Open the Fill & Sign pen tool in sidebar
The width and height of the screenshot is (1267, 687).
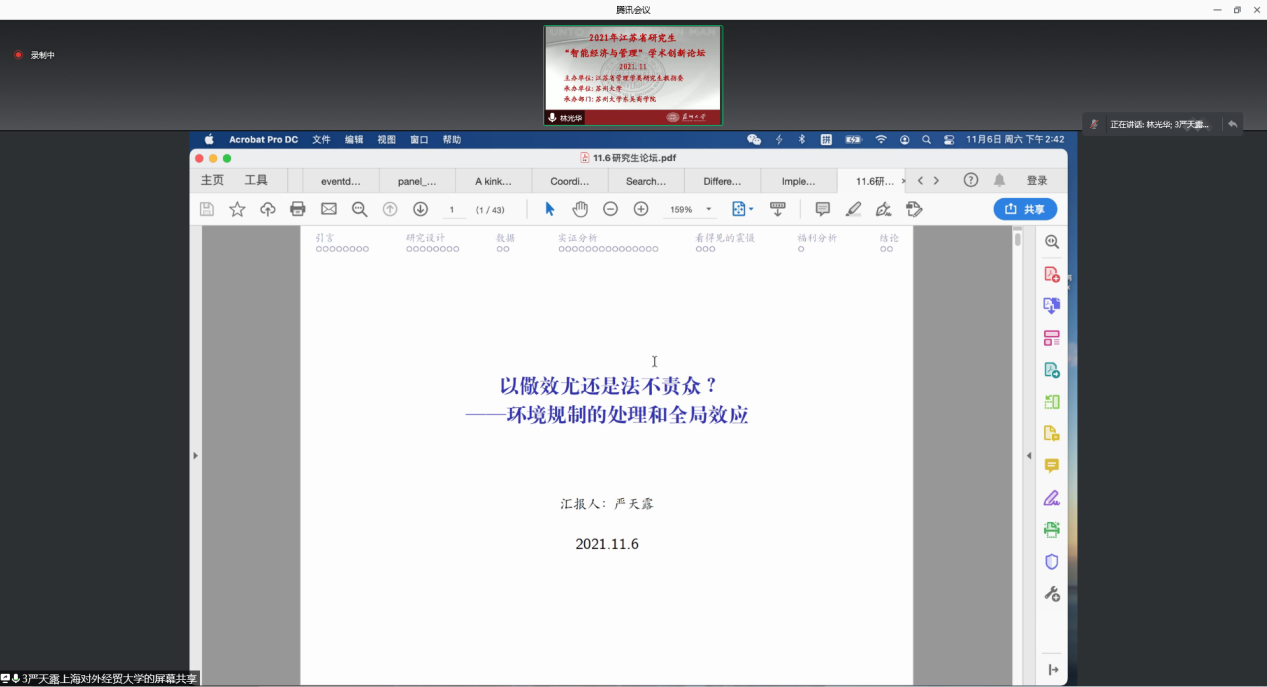tap(1051, 498)
